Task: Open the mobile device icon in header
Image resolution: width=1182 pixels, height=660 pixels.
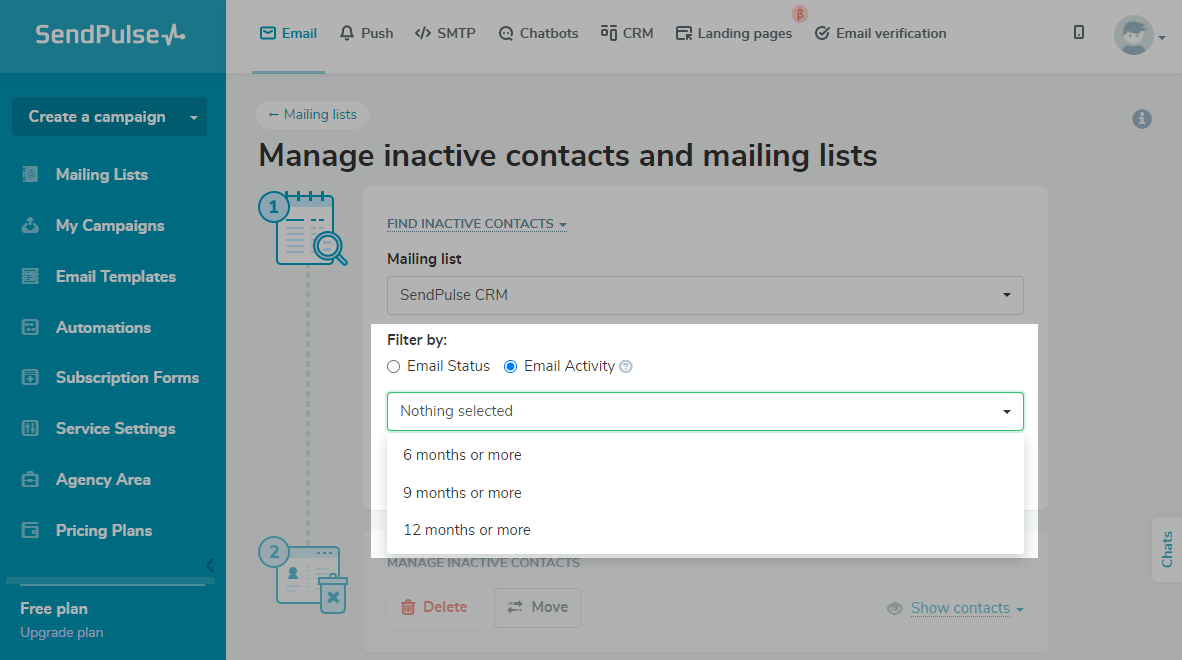Action: click(x=1078, y=33)
